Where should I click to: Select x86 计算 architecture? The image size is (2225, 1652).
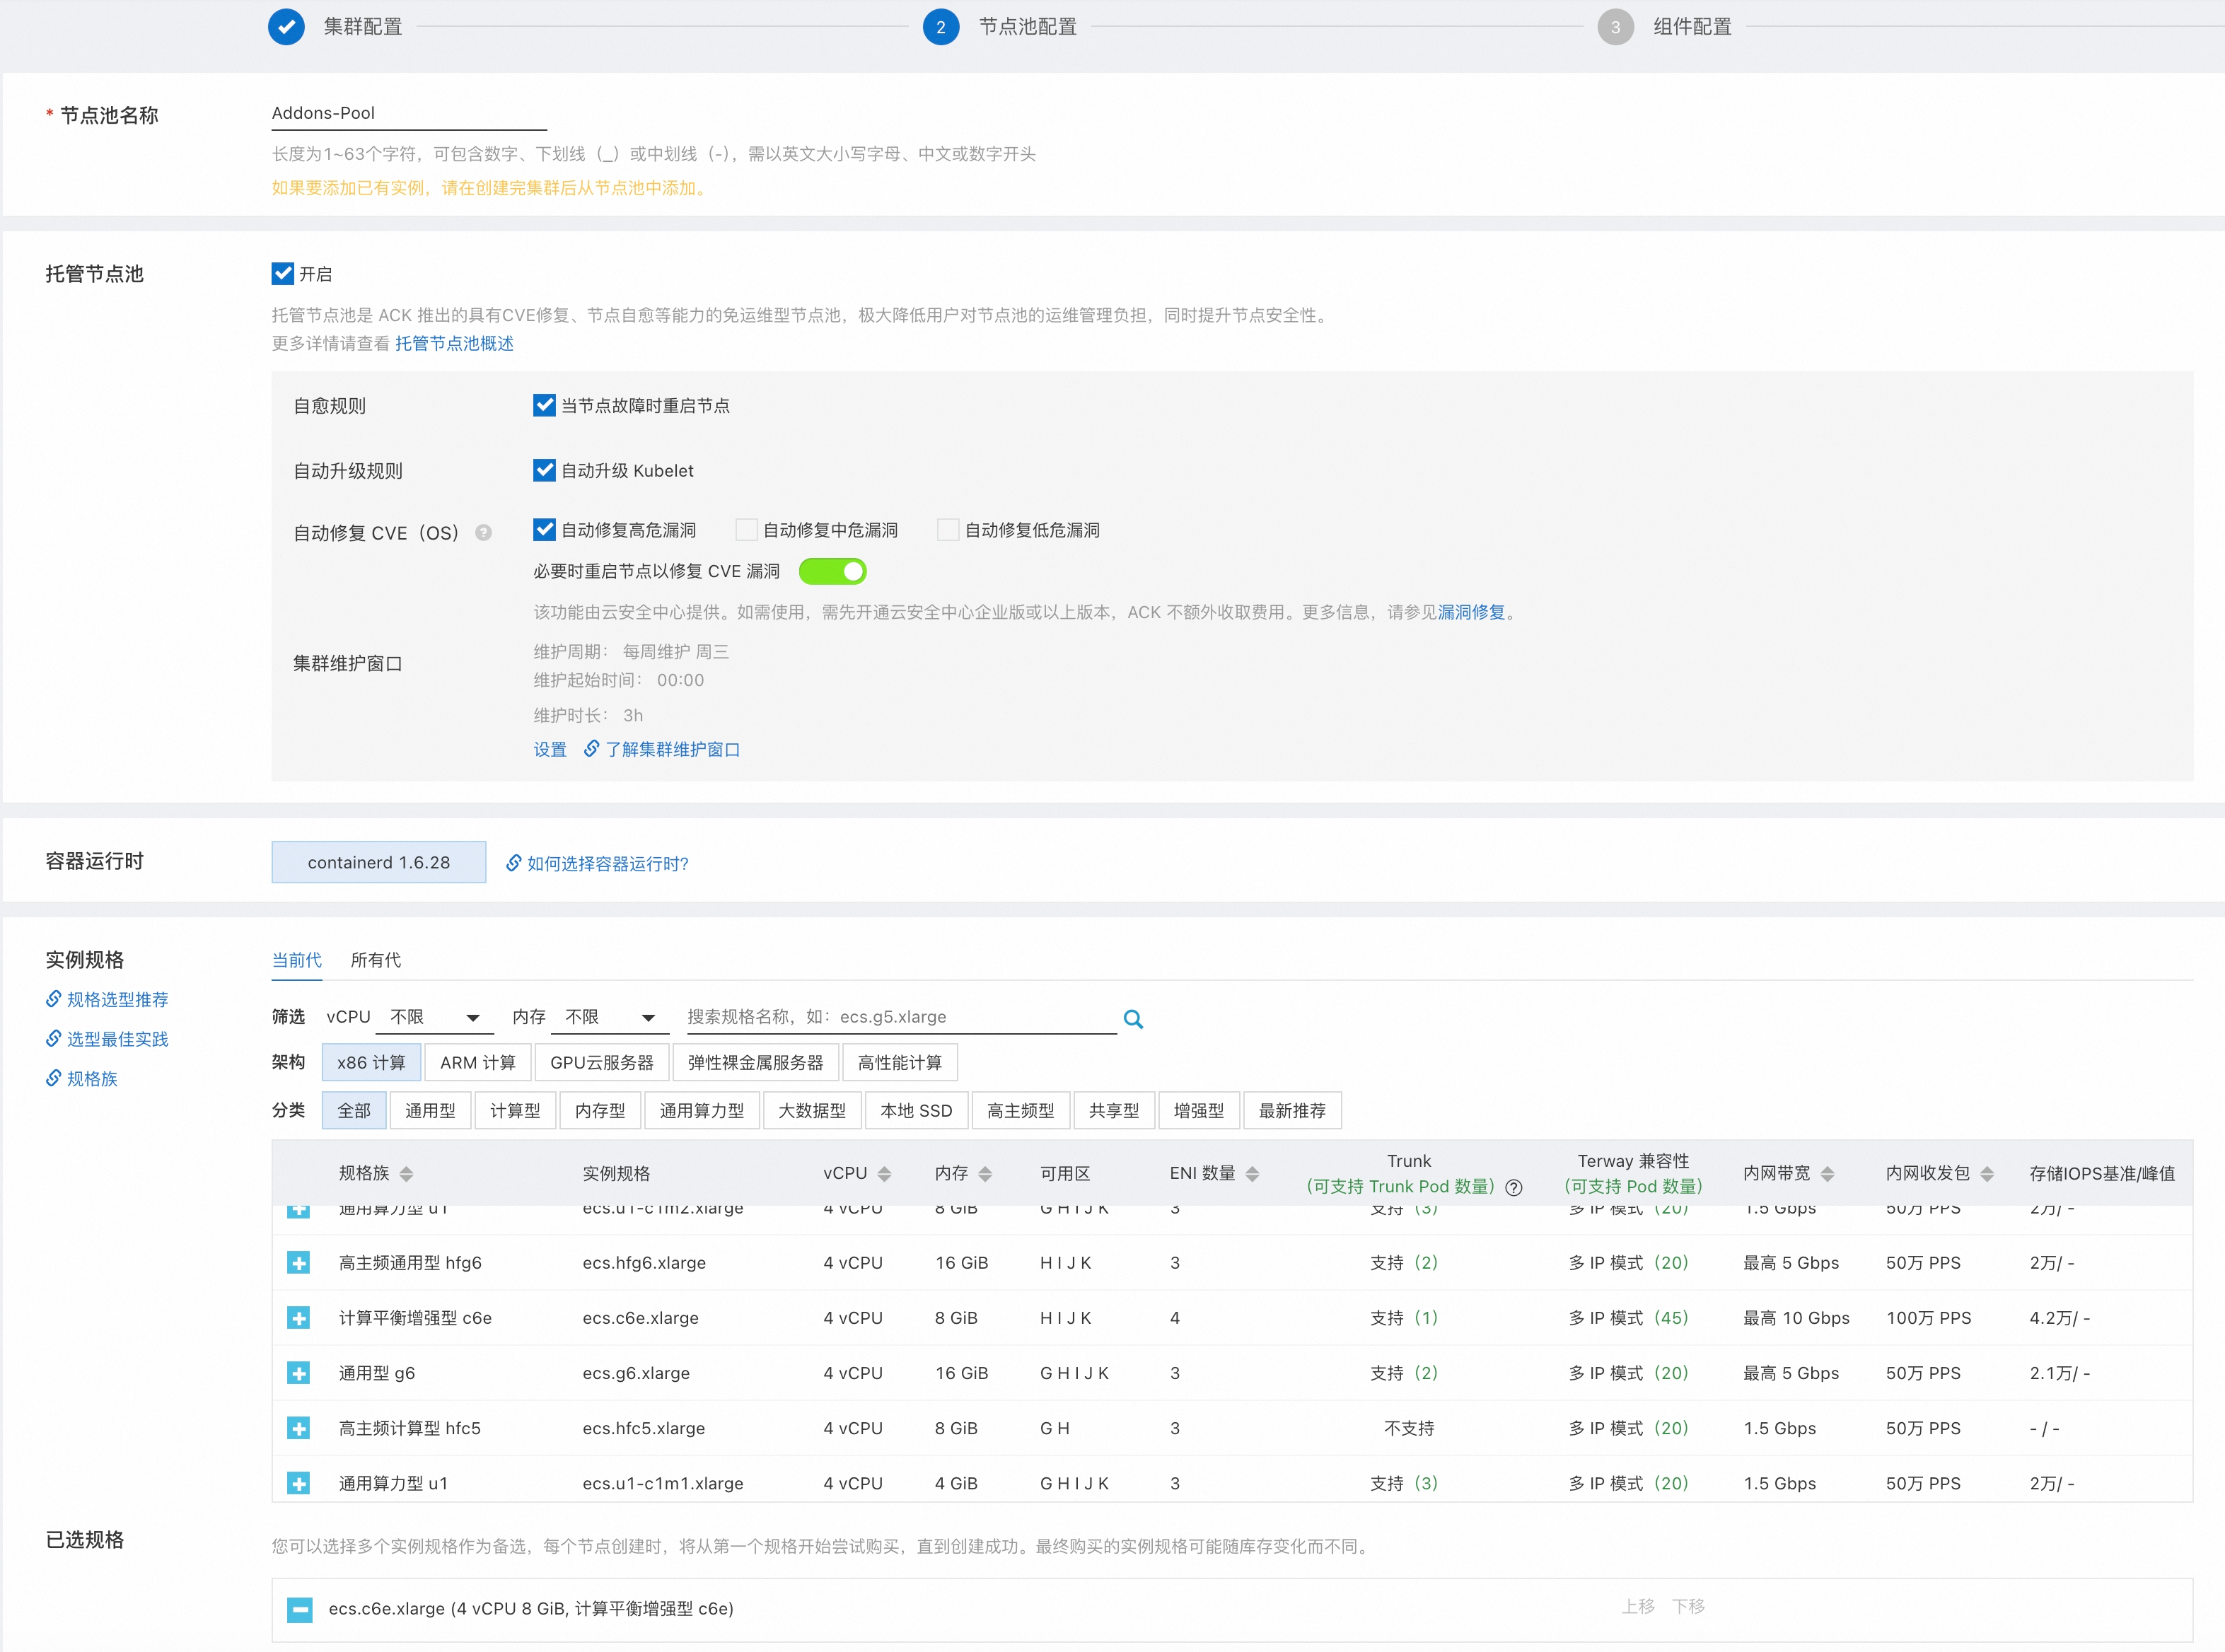[371, 1062]
